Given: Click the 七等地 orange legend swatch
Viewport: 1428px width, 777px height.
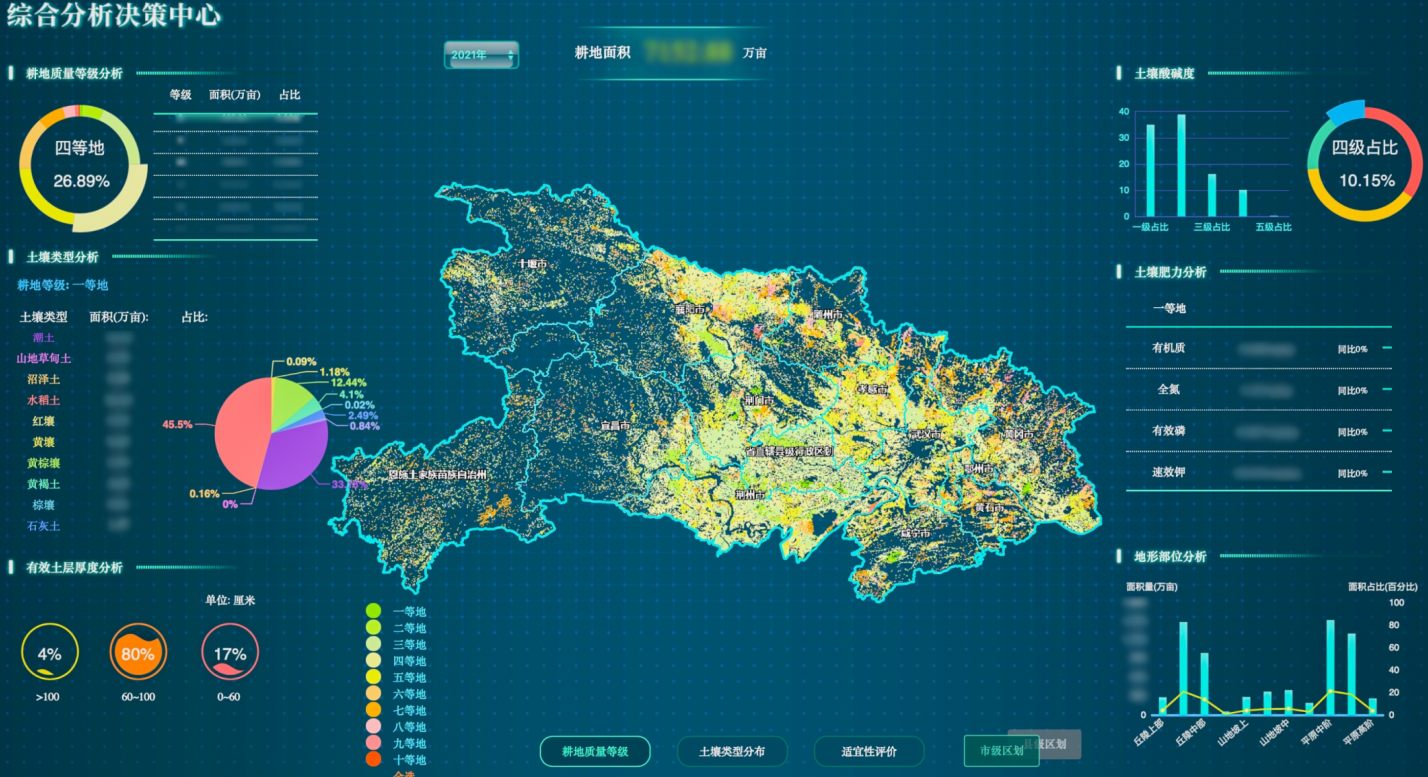Looking at the screenshot, I should tap(373, 710).
